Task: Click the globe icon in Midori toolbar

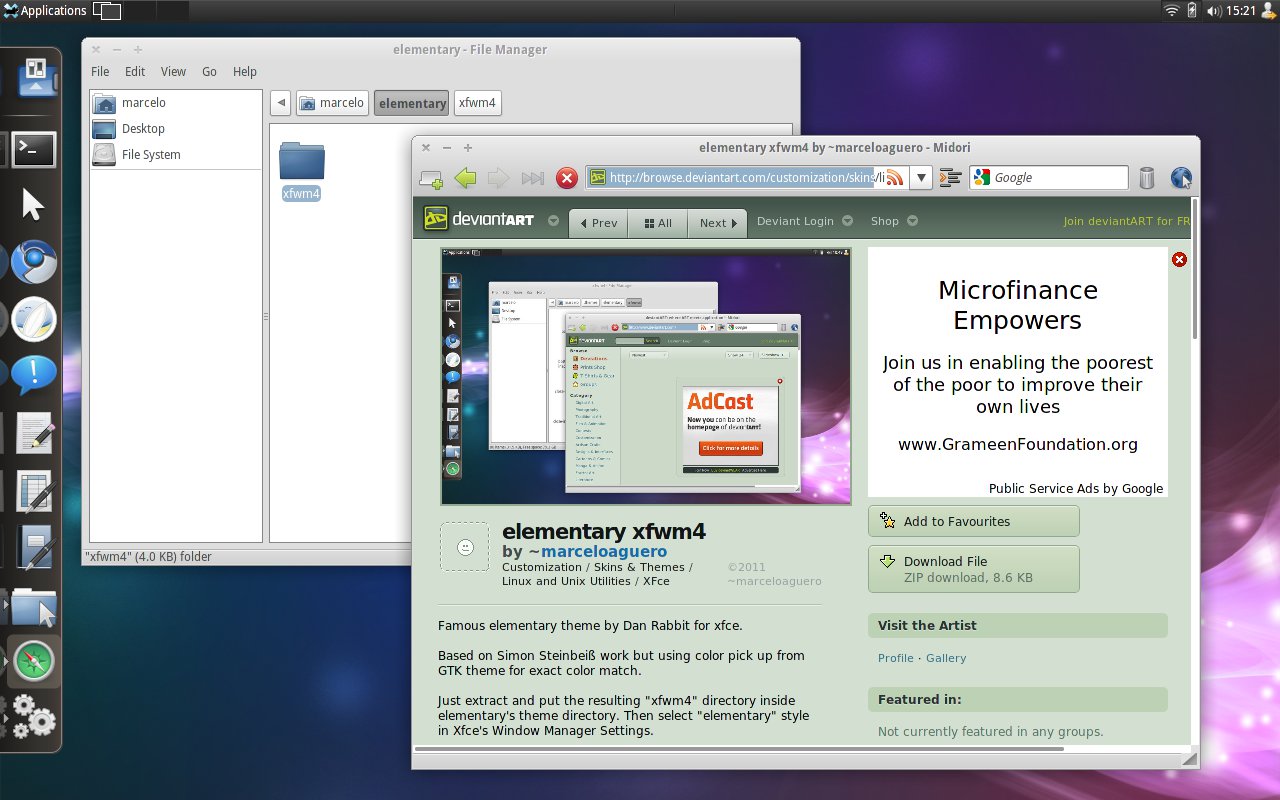Action: (1181, 178)
